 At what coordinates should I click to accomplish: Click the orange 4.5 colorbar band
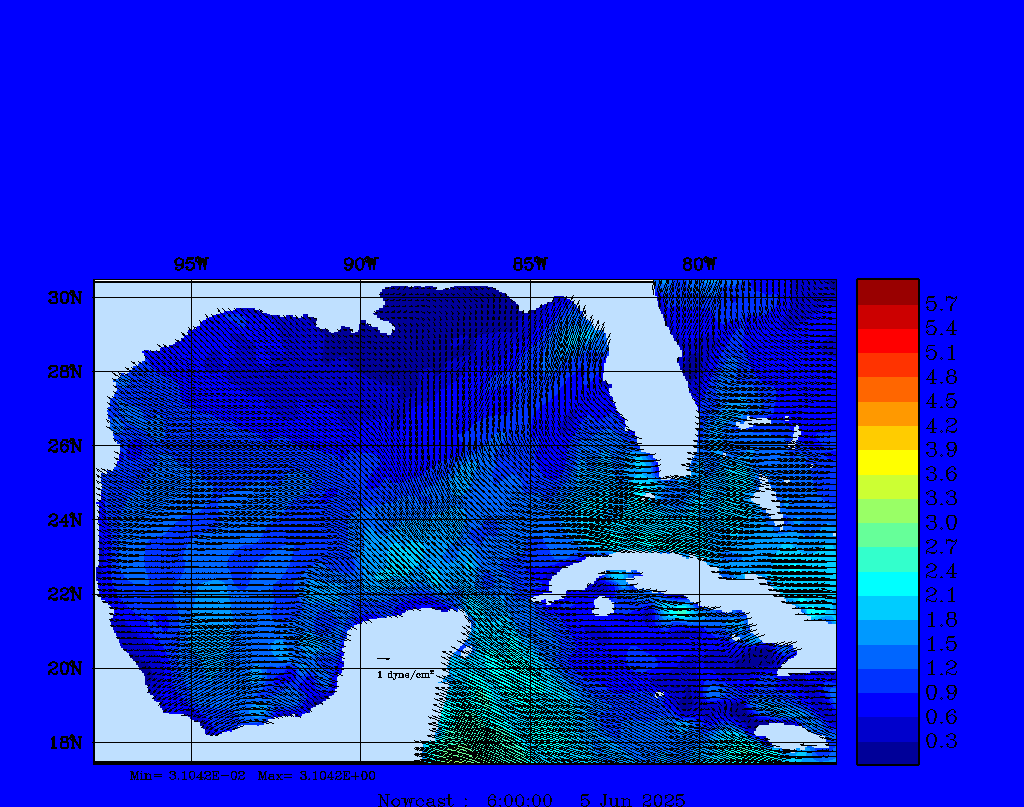887,389
